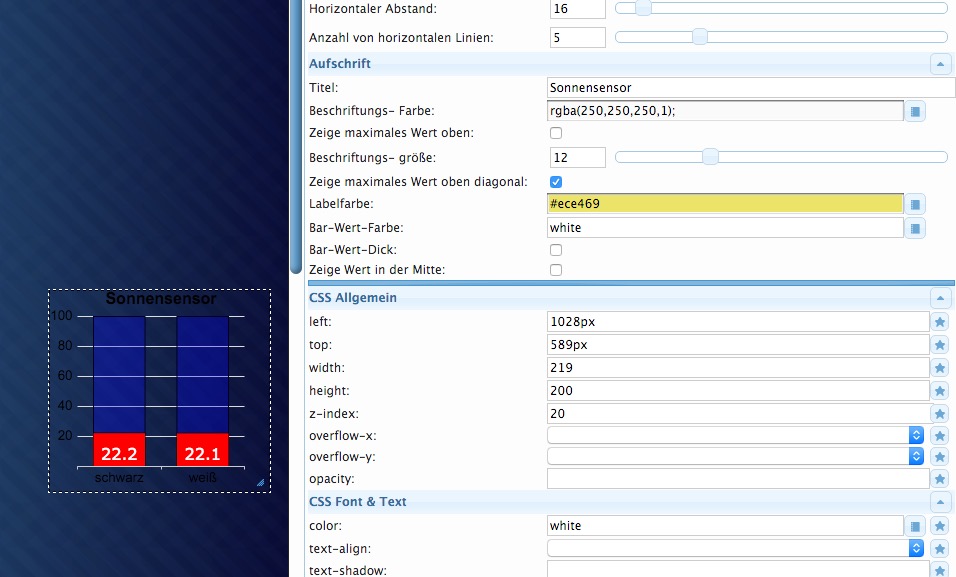Click the CSS Allgemein header text
This screenshot has width=956, height=577.
[353, 298]
